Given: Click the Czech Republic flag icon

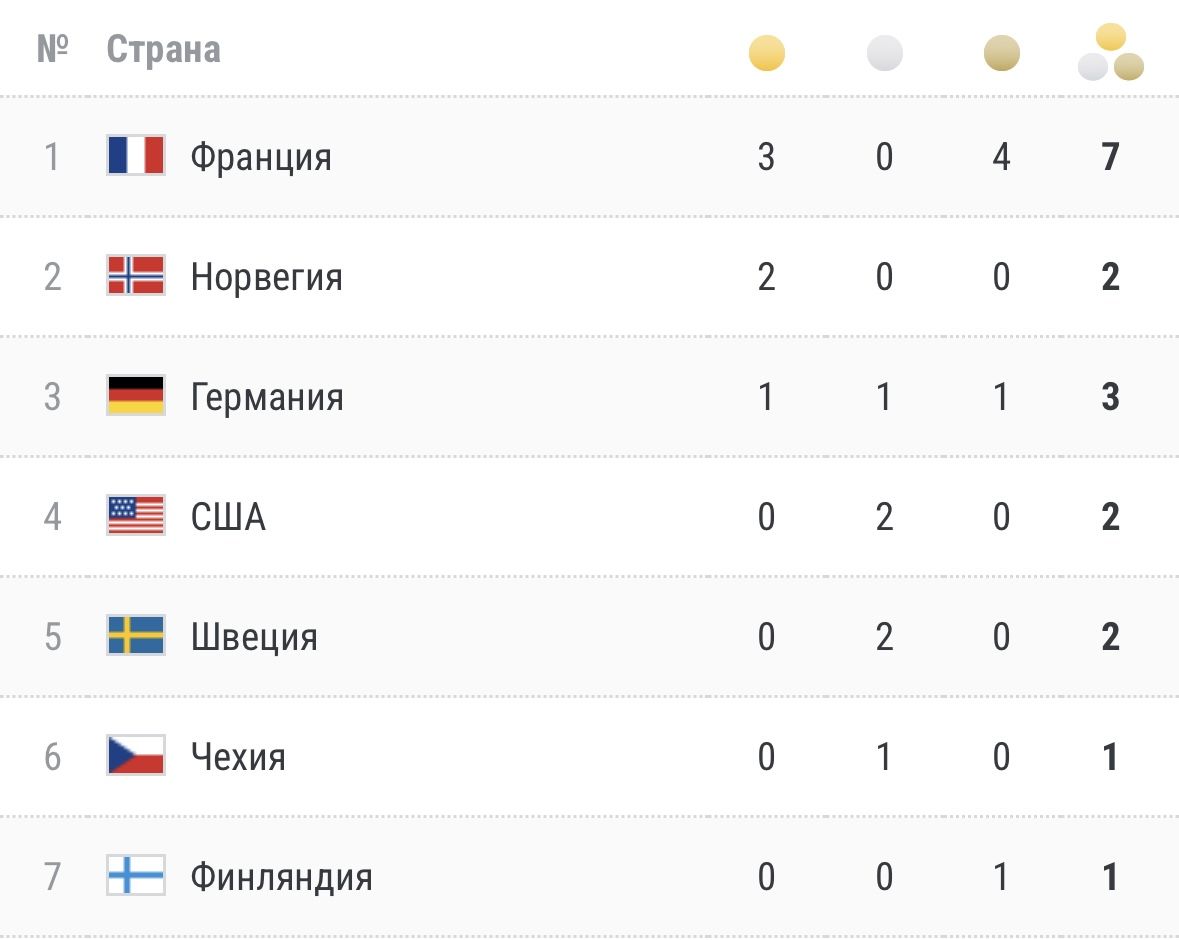Looking at the screenshot, I should [136, 755].
